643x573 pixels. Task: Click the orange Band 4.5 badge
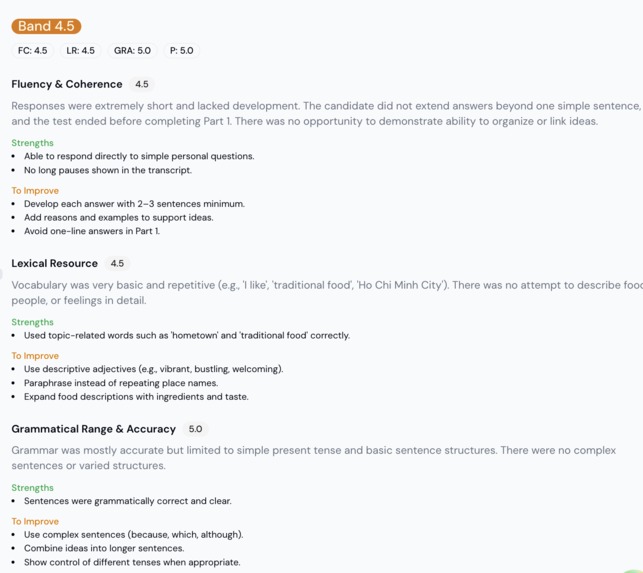click(46, 26)
